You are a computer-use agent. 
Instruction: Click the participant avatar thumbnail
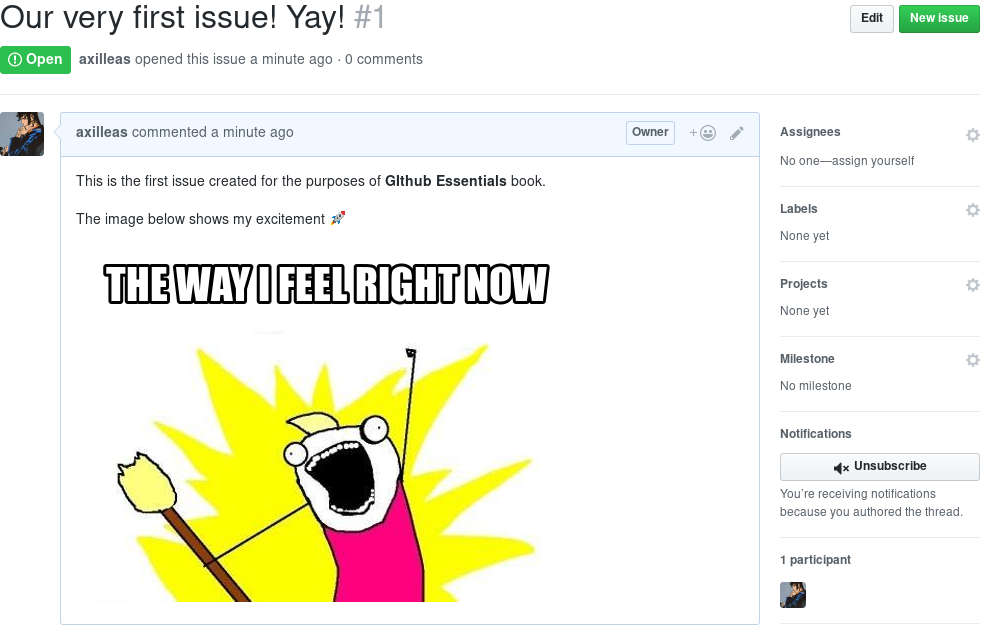[793, 594]
